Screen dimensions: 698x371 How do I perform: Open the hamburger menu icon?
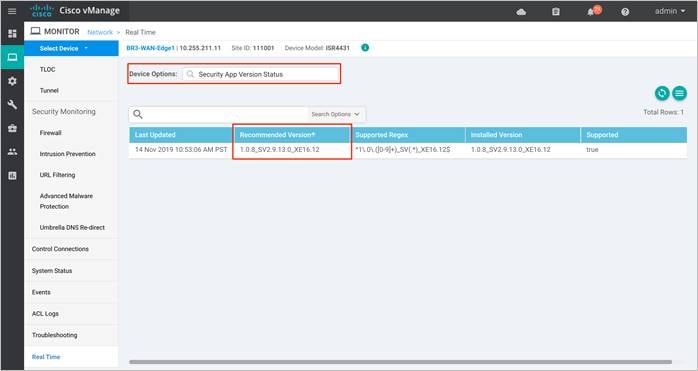point(12,11)
